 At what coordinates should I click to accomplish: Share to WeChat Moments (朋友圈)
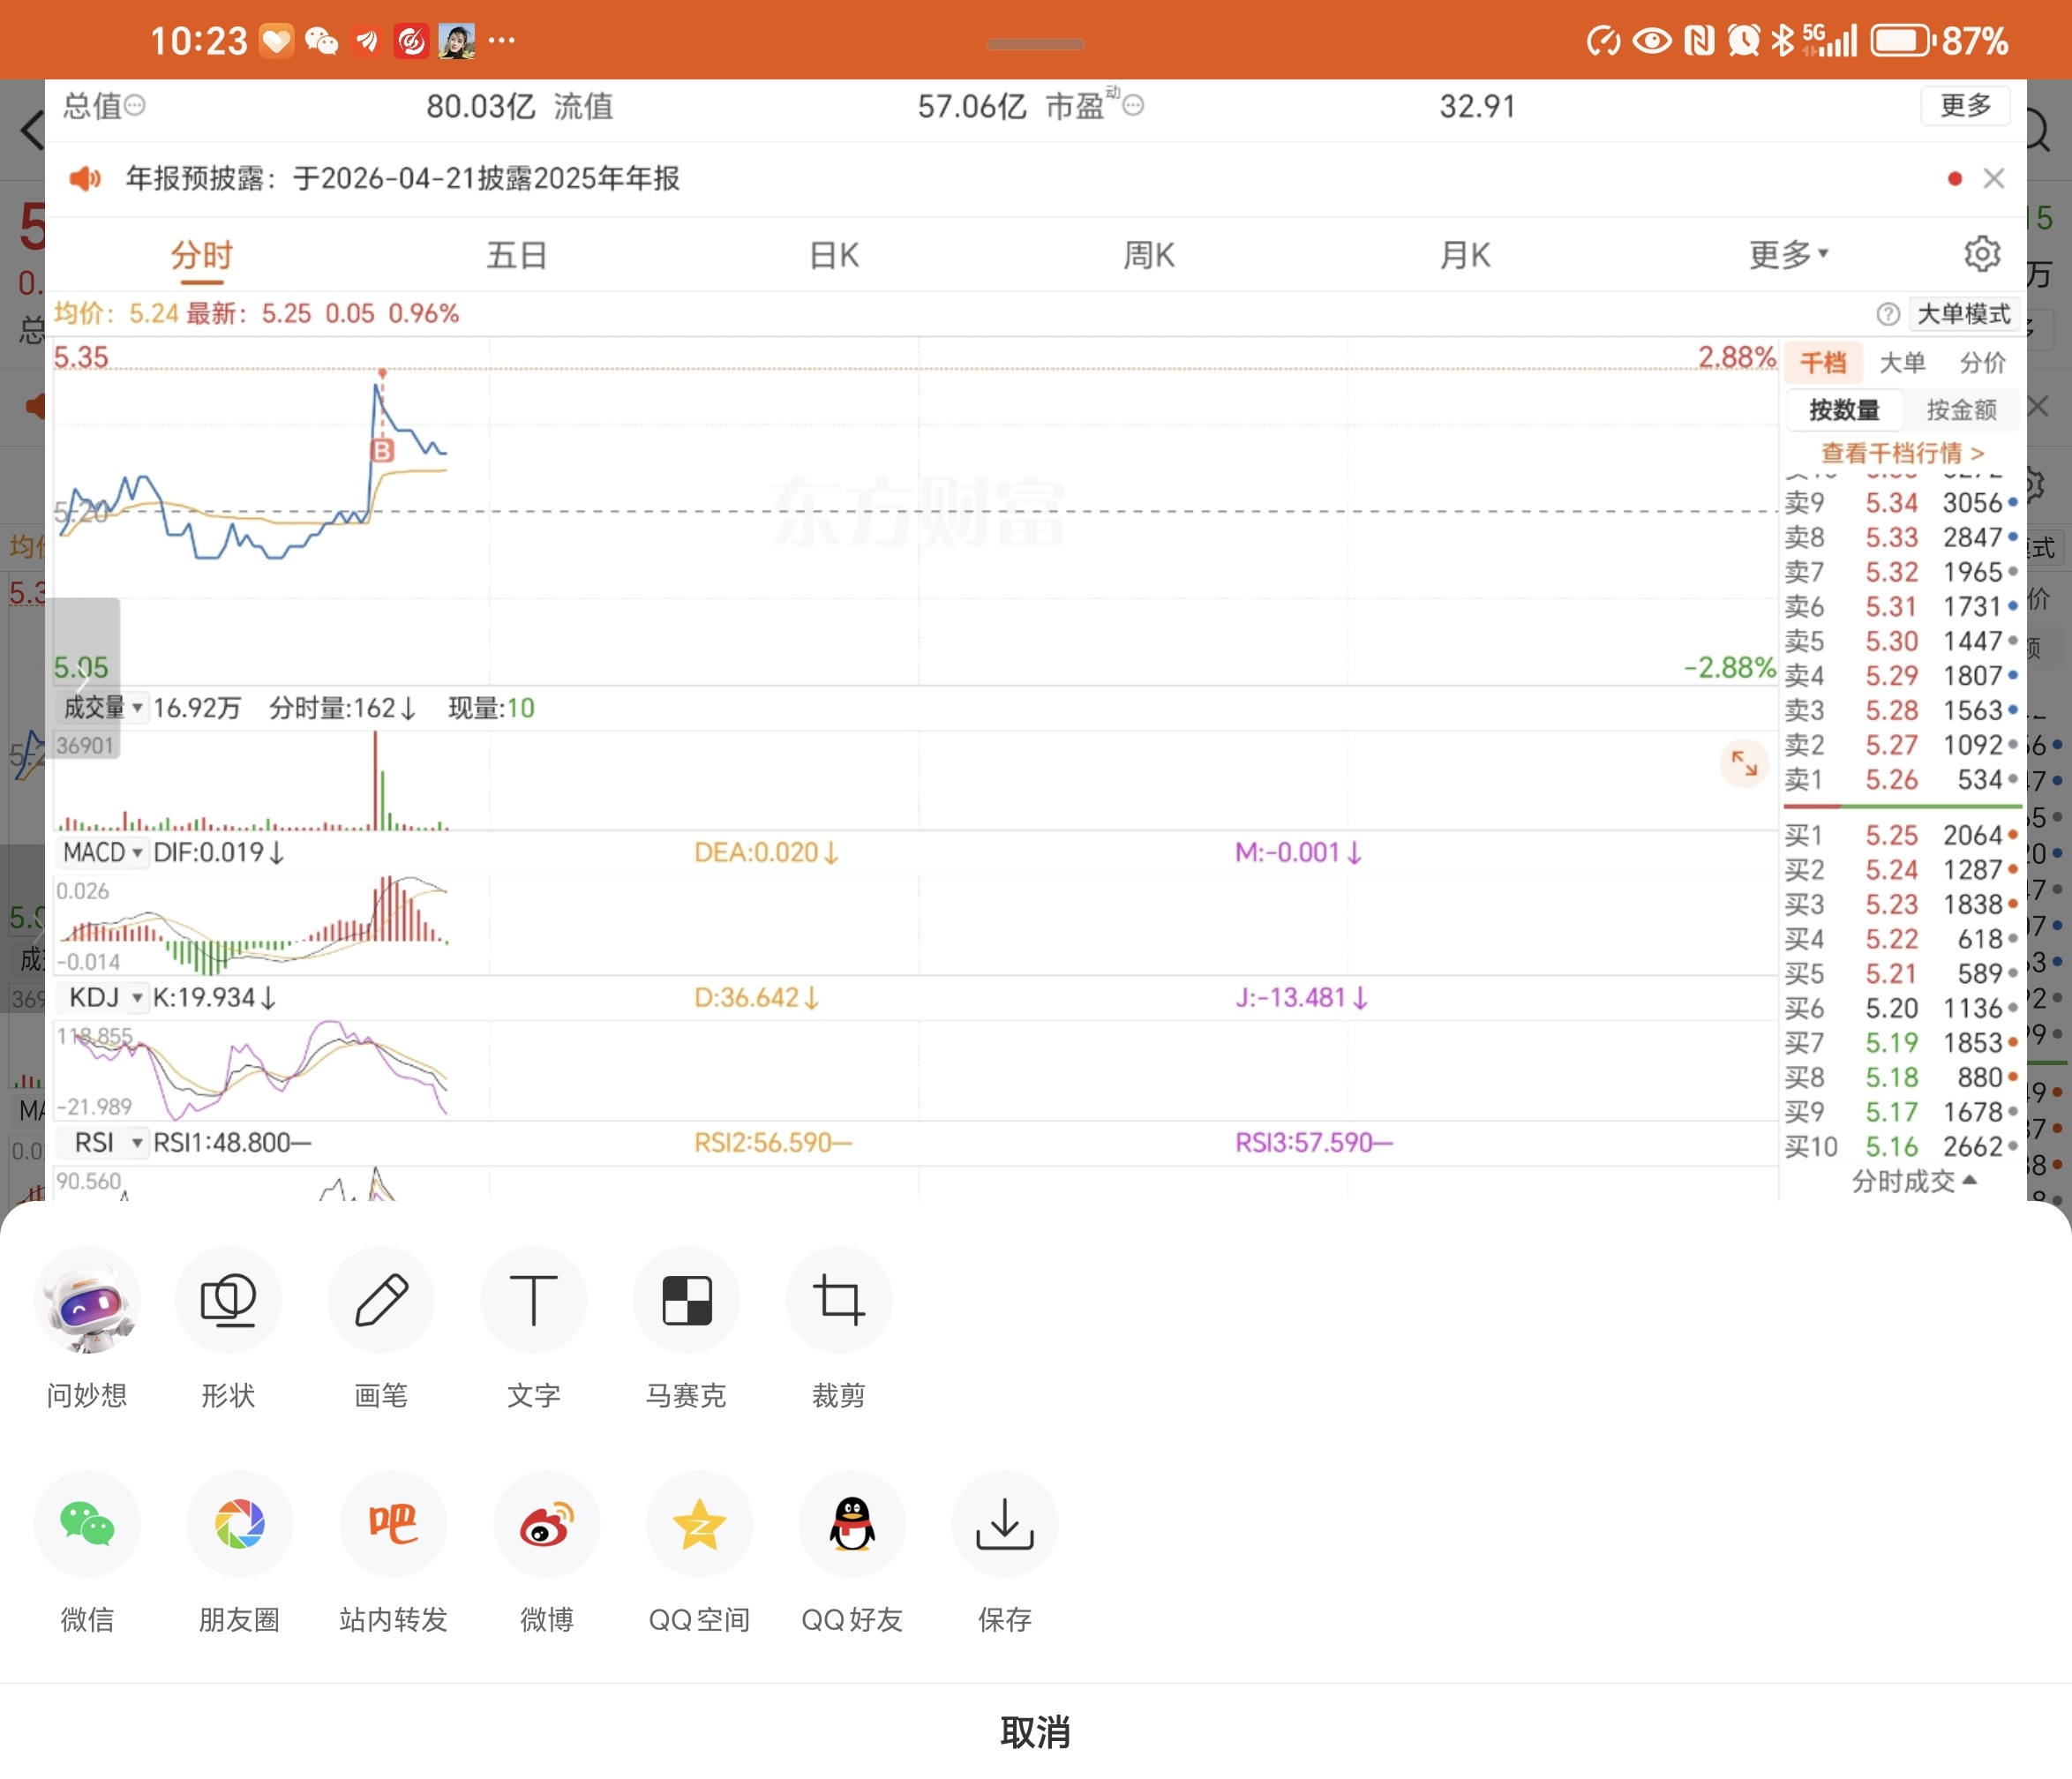tap(239, 1524)
